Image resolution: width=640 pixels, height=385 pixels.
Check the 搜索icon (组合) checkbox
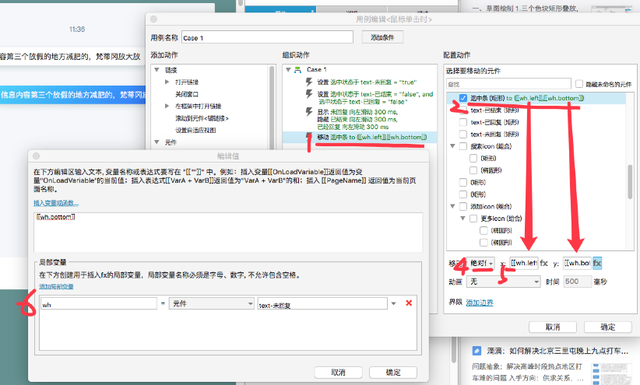[x=463, y=146]
